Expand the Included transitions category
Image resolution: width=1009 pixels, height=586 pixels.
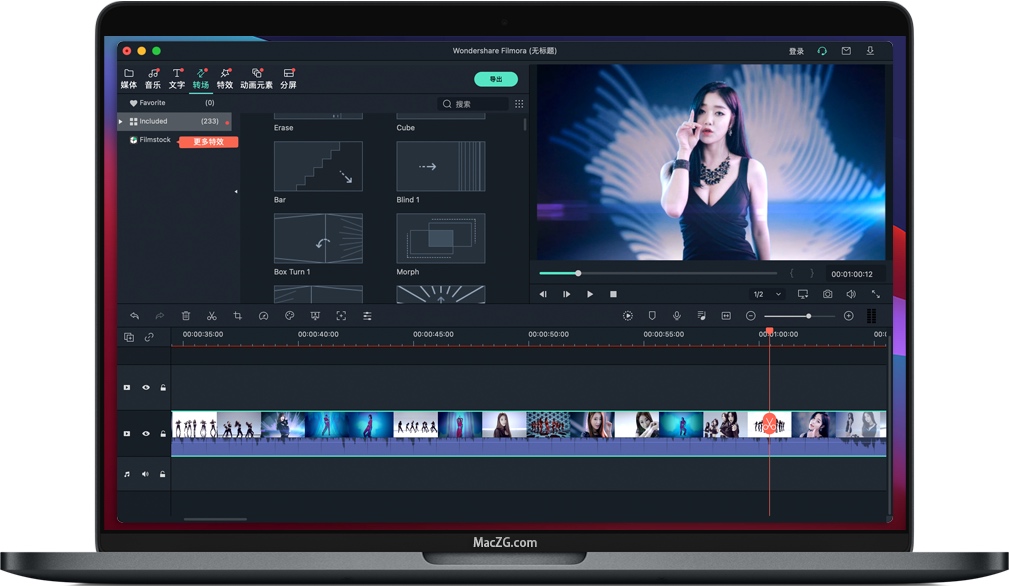click(121, 121)
